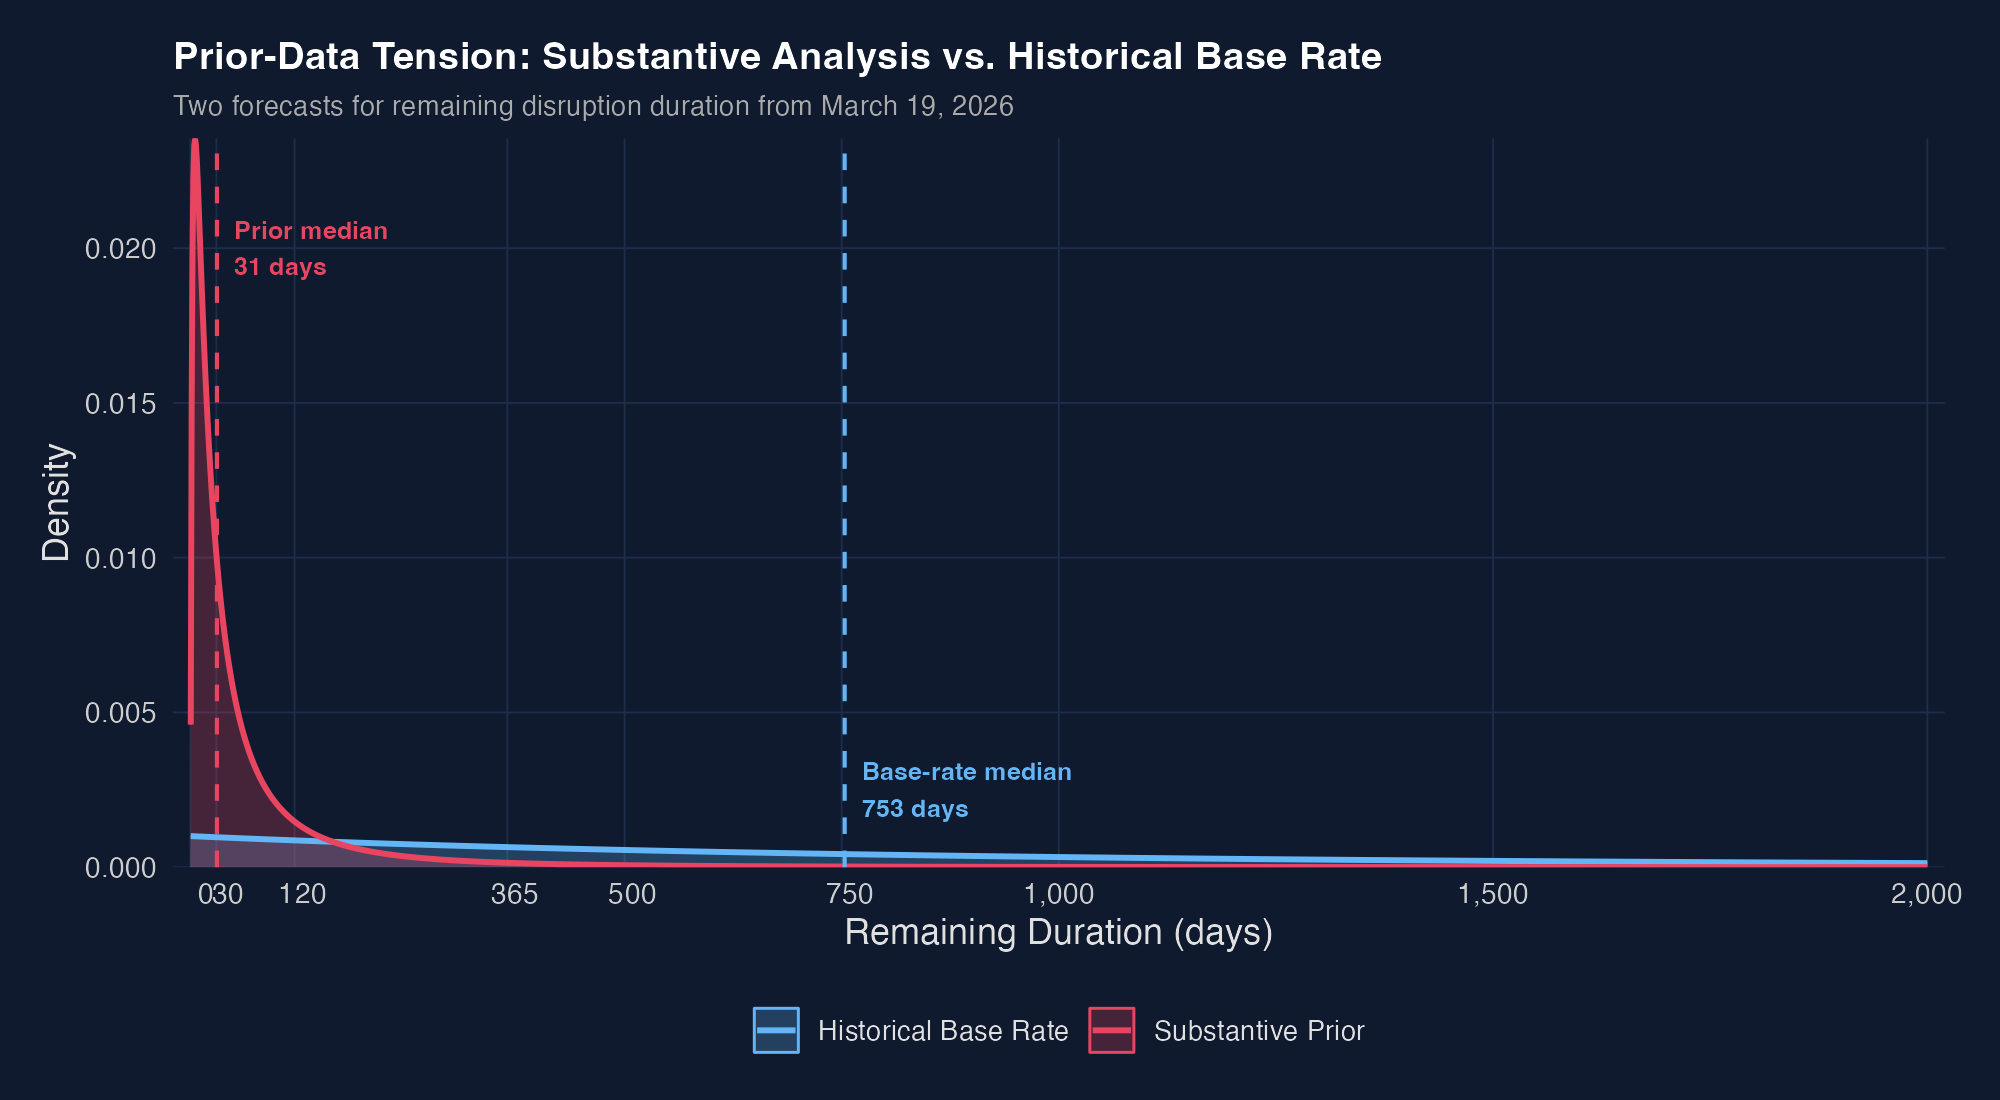2000x1100 pixels.
Task: Open the 2,000 axis tick label
Action: [x=1925, y=895]
